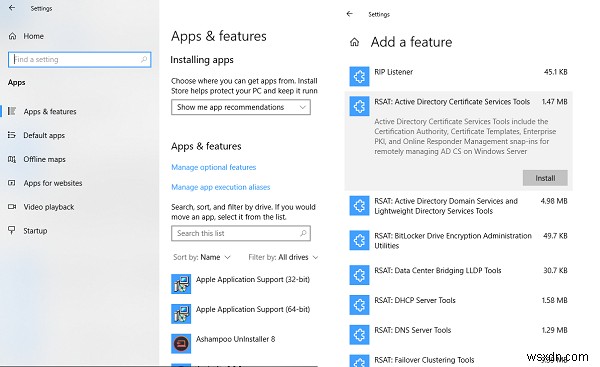Click the Default apps sidebar icon
The image size is (600, 367).
(12, 135)
